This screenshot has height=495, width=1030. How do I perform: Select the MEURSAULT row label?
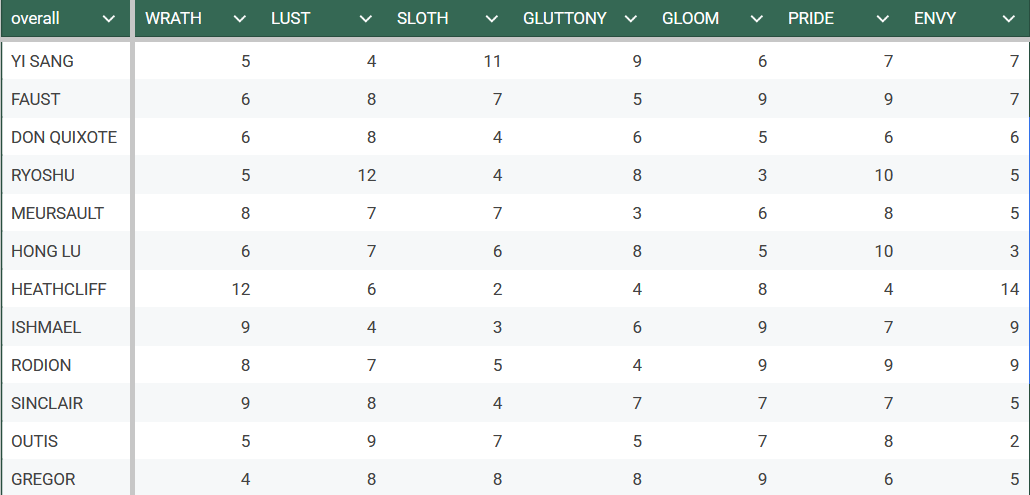[57, 213]
